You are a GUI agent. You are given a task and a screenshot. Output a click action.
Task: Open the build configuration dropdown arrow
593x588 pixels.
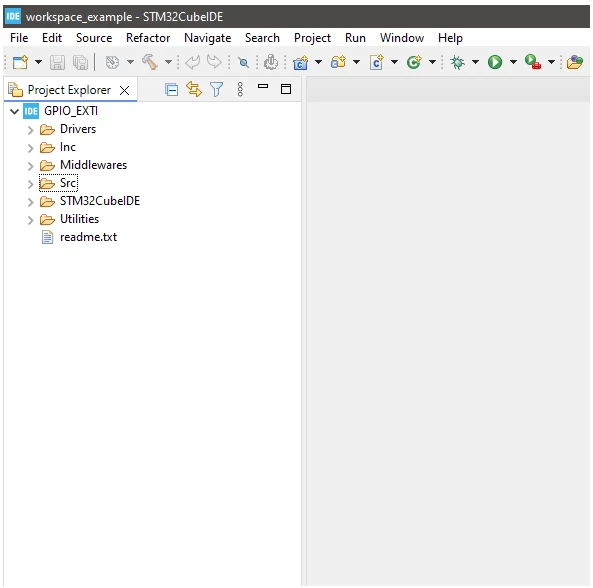[130, 62]
